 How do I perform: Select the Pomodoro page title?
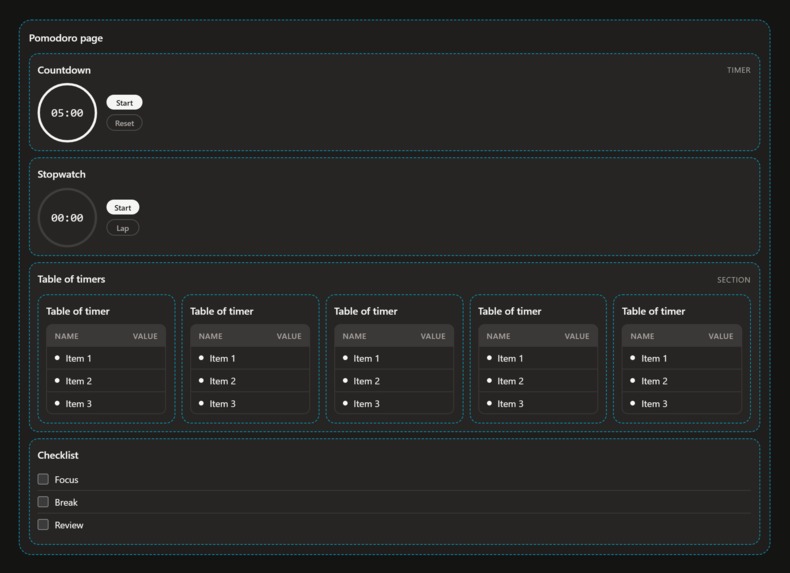(65, 38)
